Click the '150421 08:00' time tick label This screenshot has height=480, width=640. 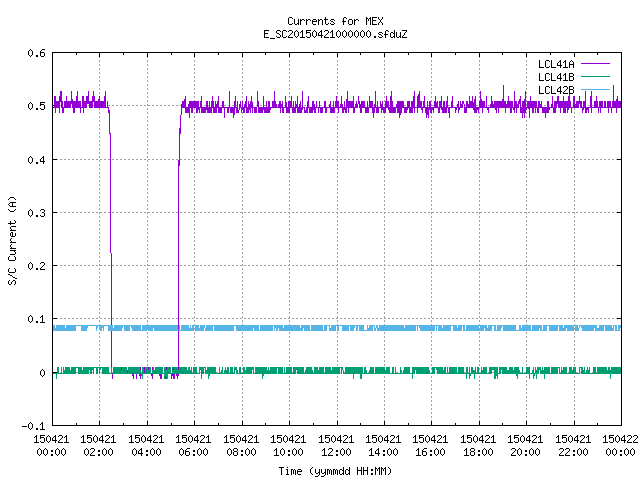click(x=241, y=446)
